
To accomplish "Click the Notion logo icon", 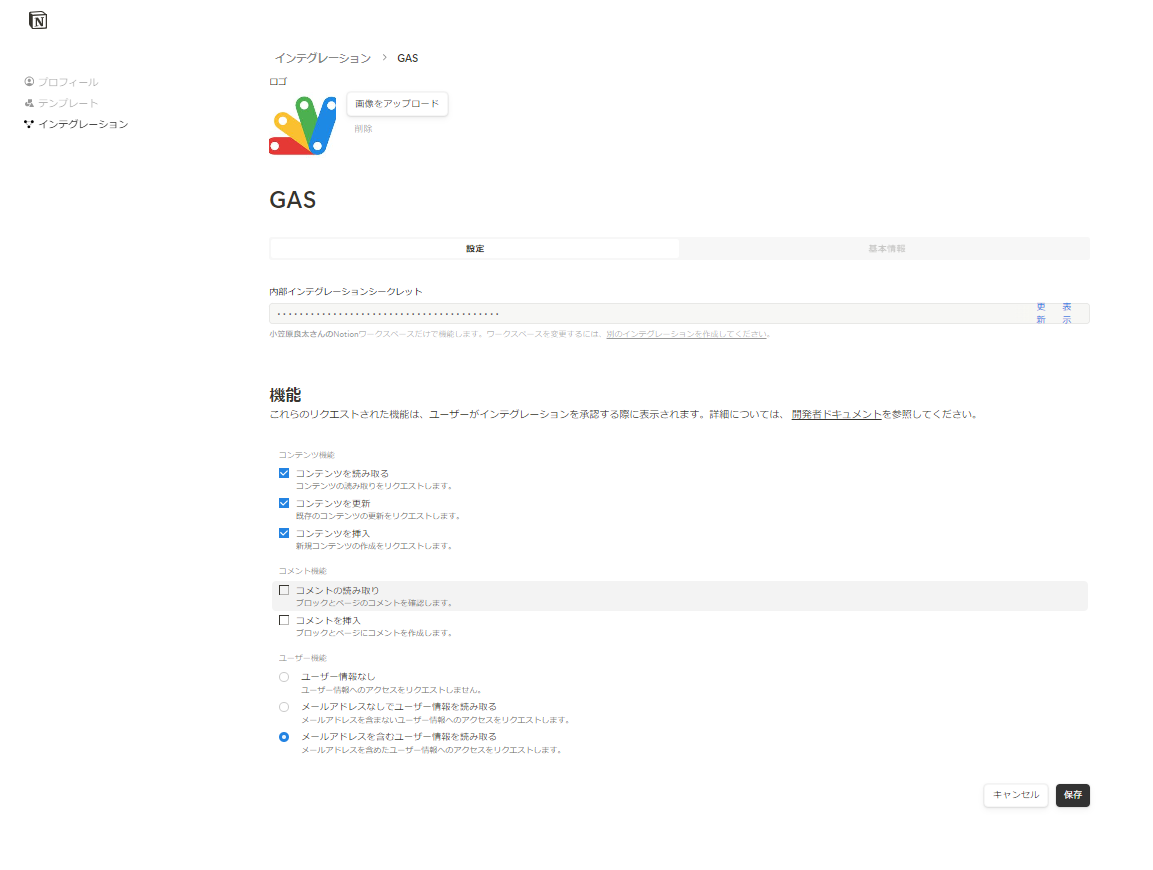I will tap(38, 20).
